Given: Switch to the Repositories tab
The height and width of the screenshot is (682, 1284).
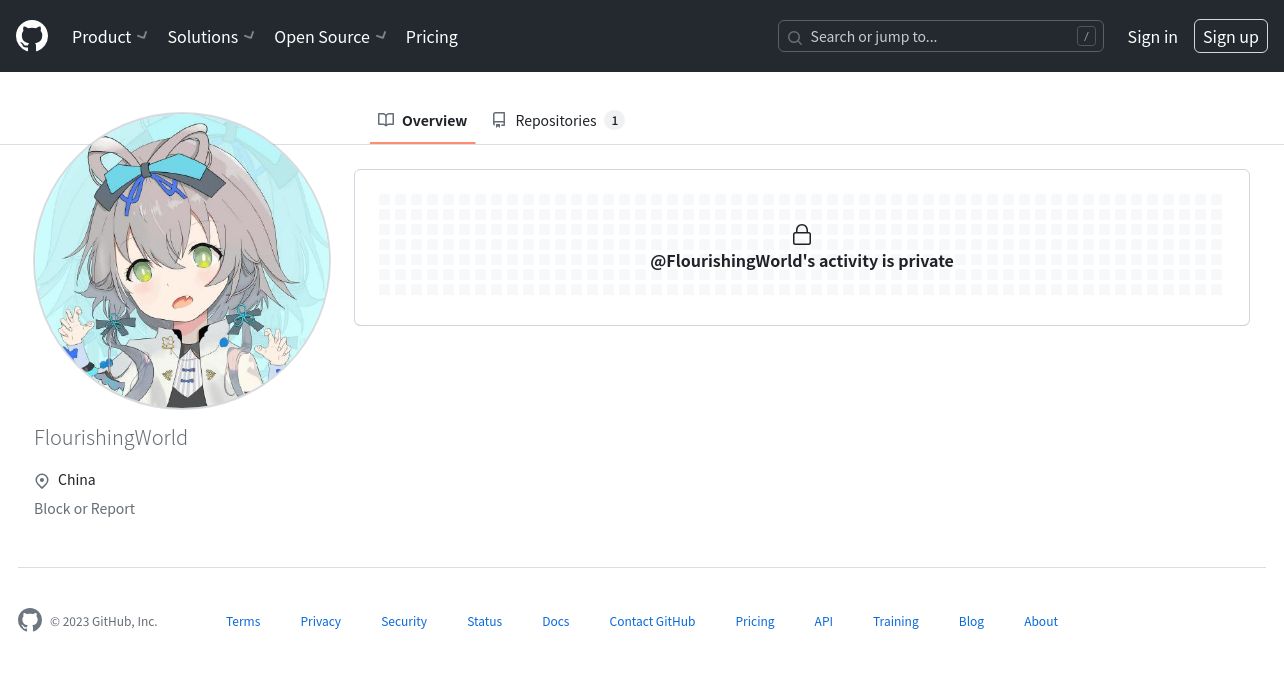Looking at the screenshot, I should 558,120.
